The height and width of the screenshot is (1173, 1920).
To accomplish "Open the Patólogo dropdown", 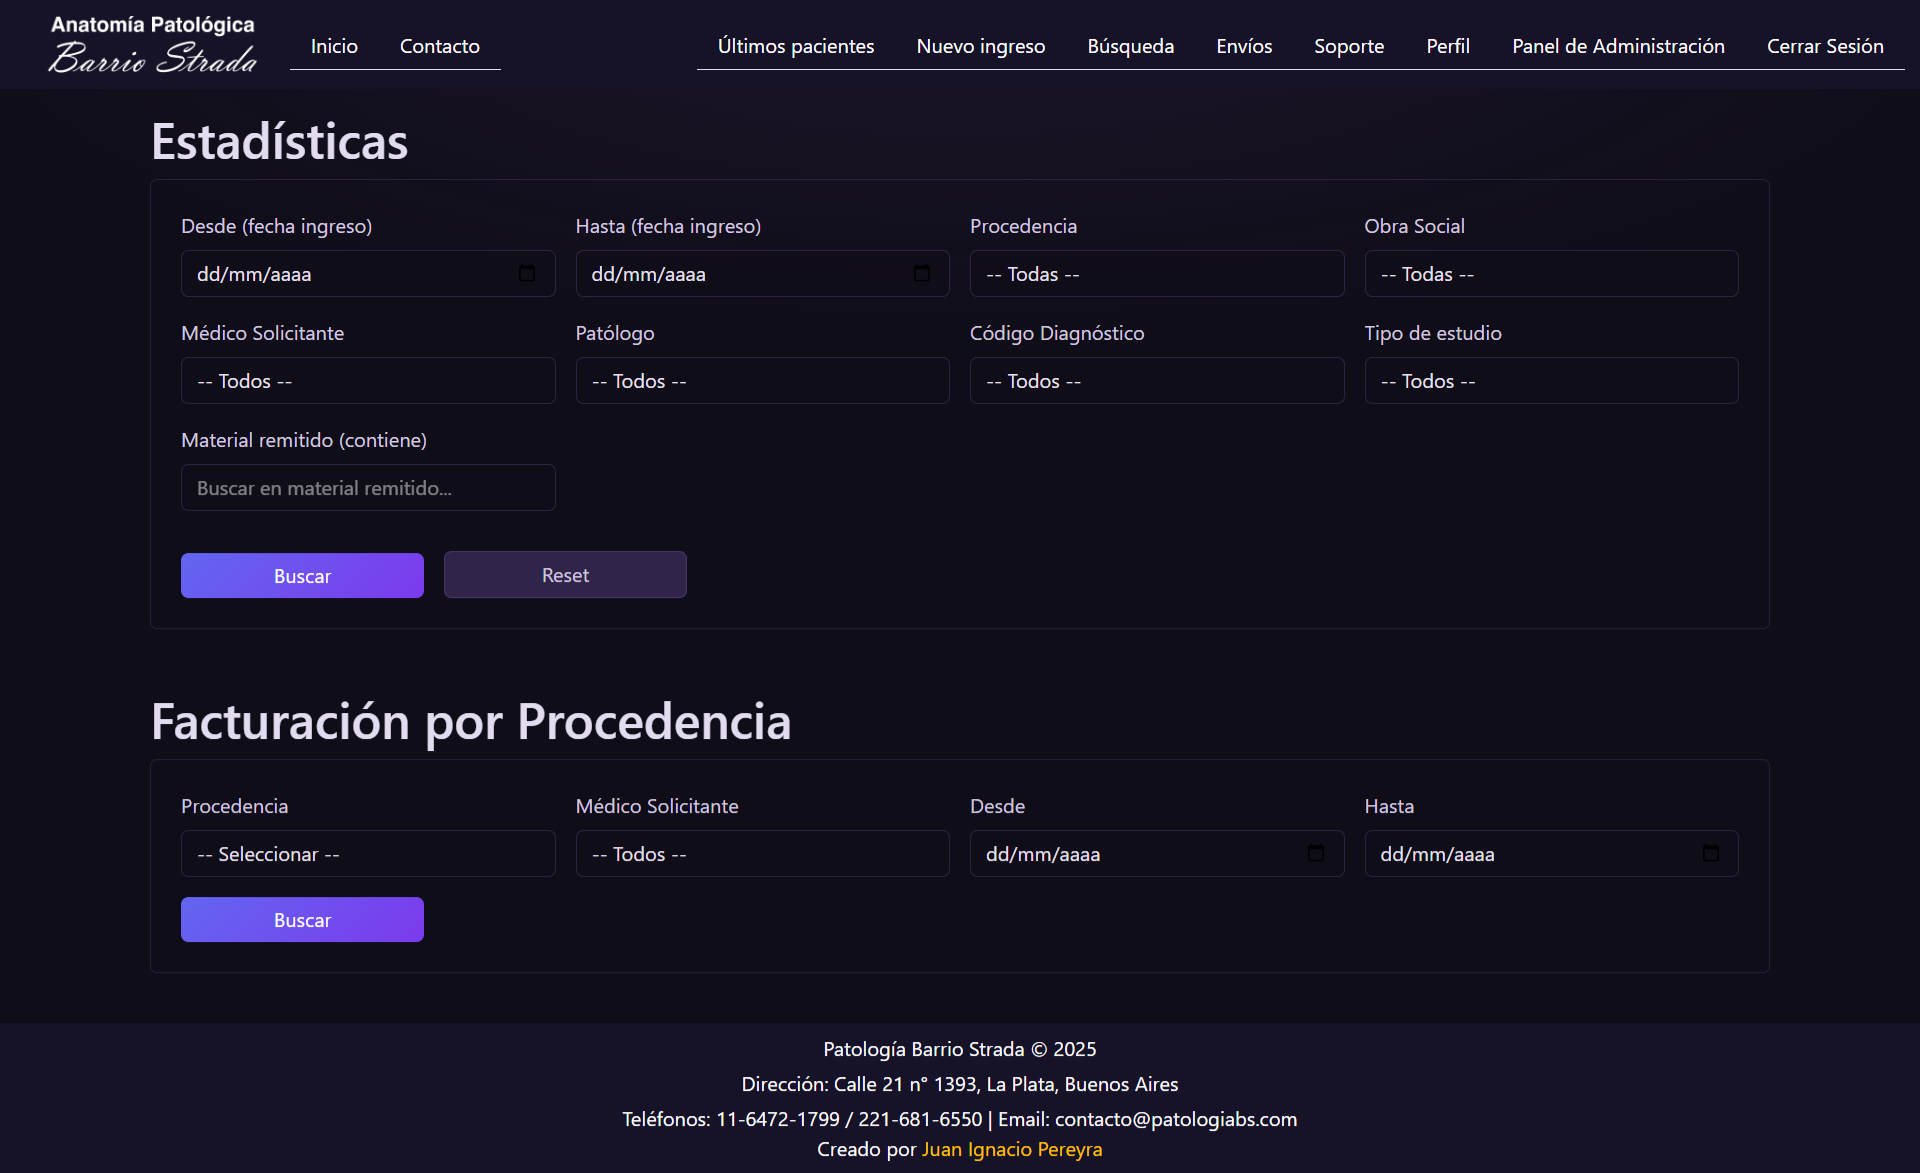I will click(x=762, y=381).
